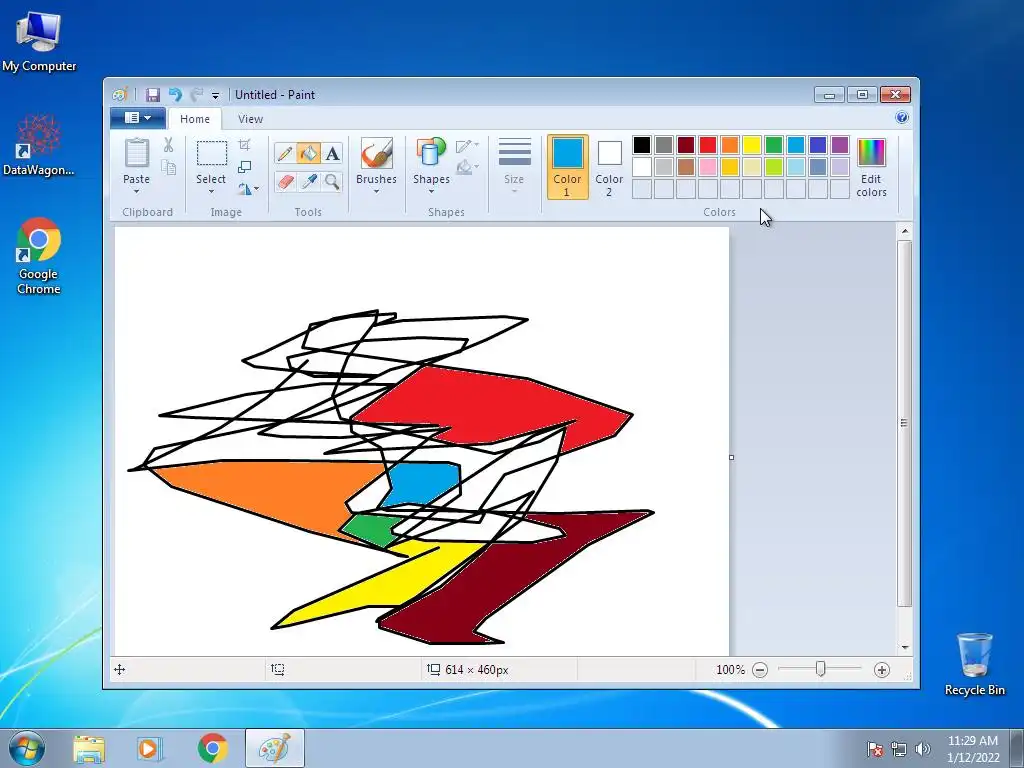Activate Color 2 selector
Image resolution: width=1024 pixels, height=768 pixels.
point(609,167)
